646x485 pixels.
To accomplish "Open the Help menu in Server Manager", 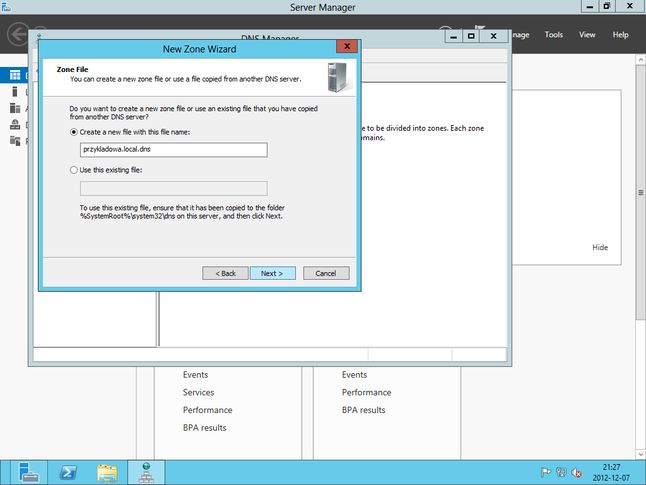I will point(620,35).
